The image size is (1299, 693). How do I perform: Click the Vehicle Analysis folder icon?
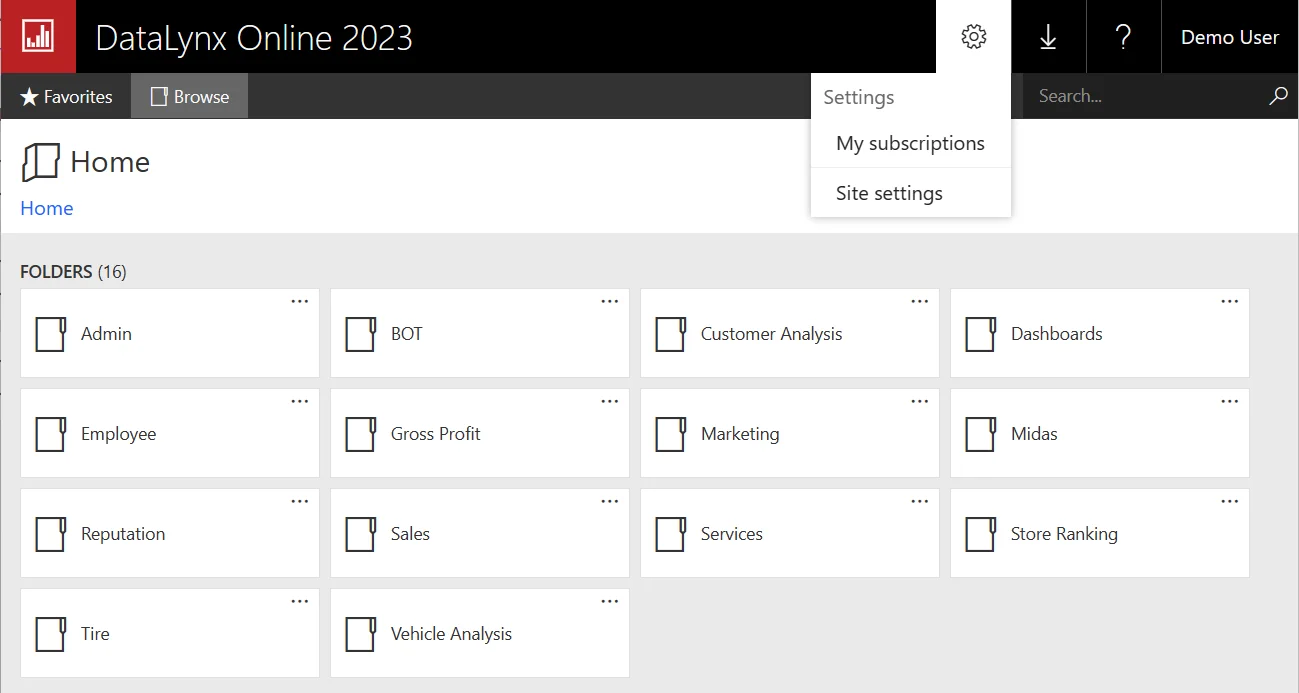tap(361, 634)
